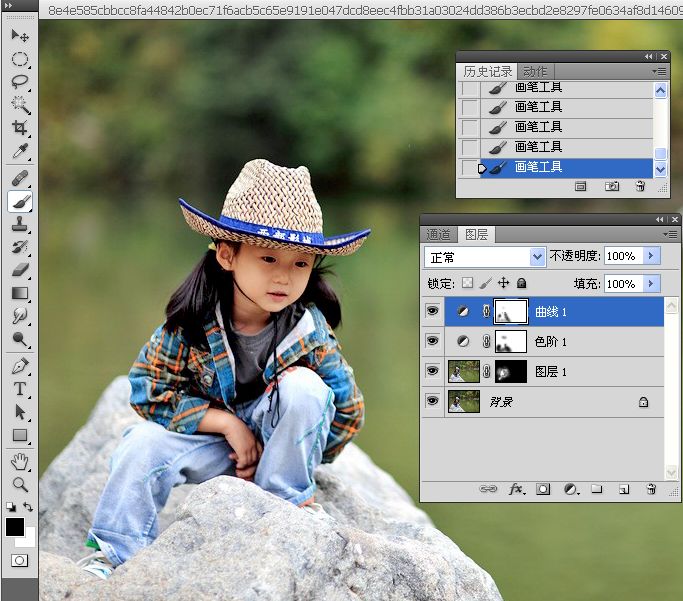Select the 图层 1 layer mask thumbnail

coord(511,371)
